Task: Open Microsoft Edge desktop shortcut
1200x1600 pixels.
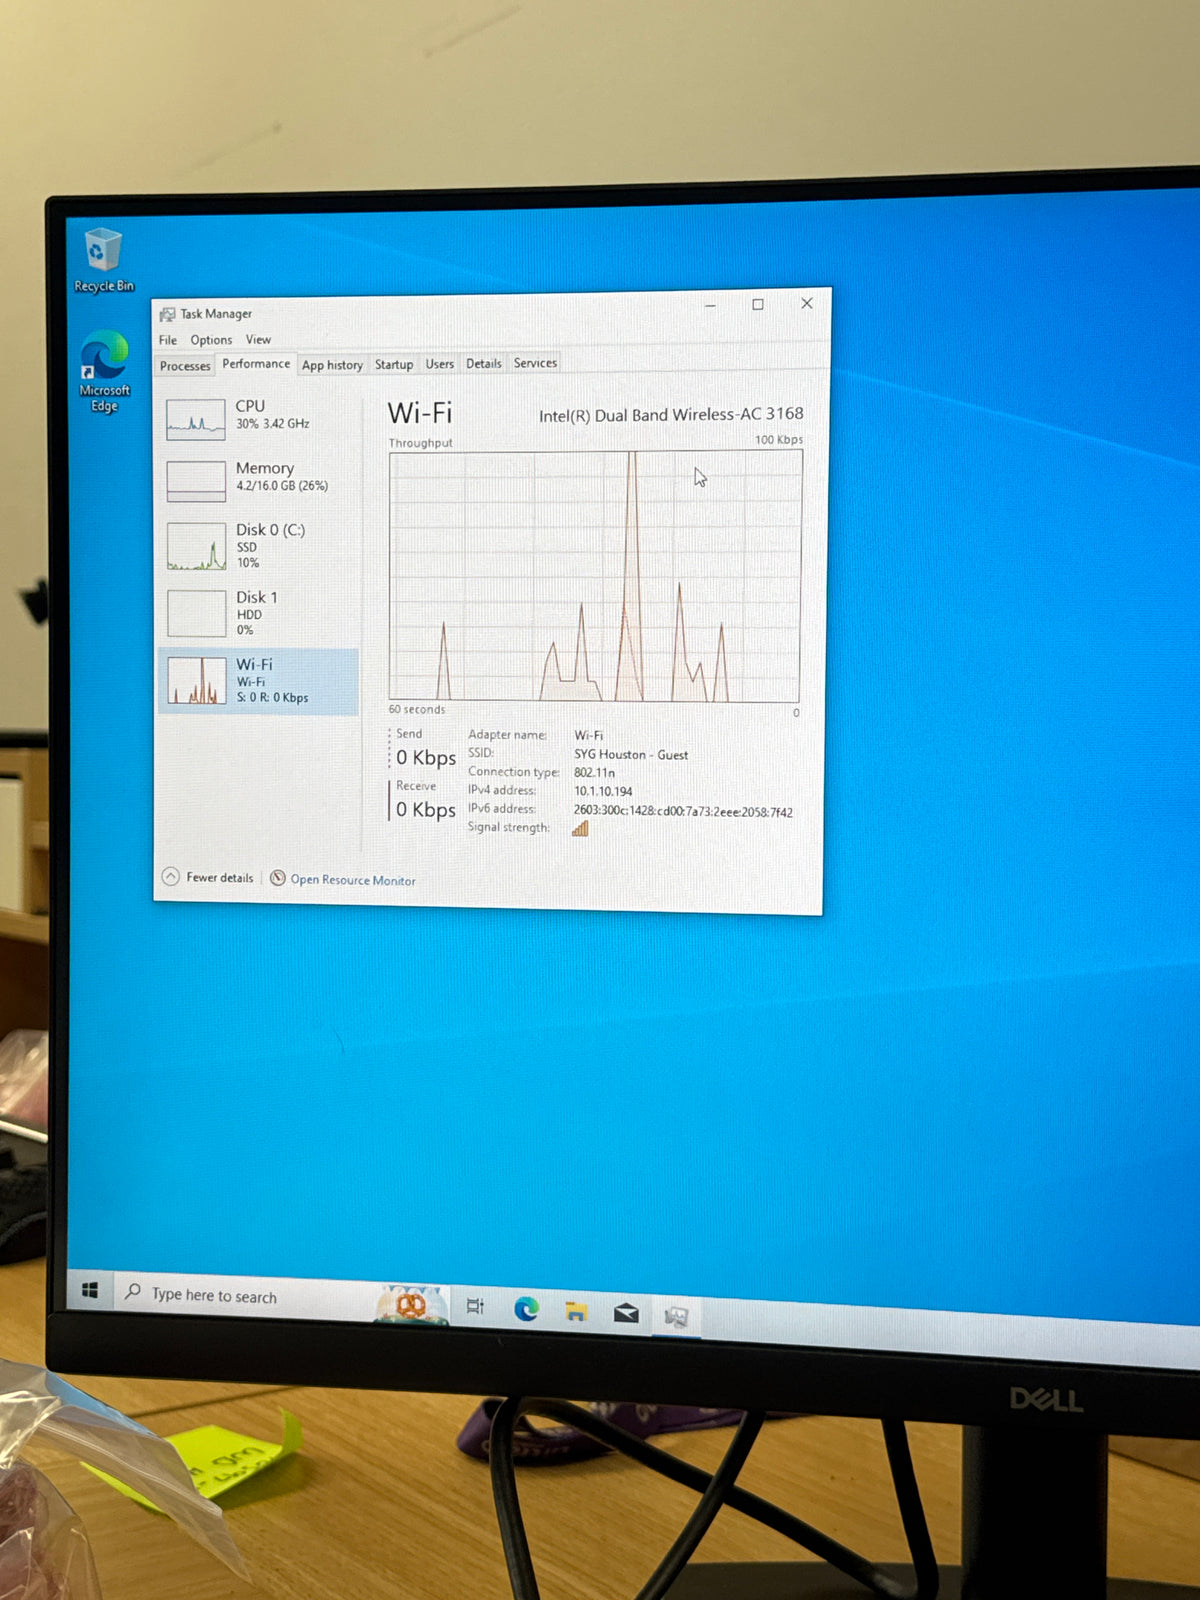Action: (104, 371)
